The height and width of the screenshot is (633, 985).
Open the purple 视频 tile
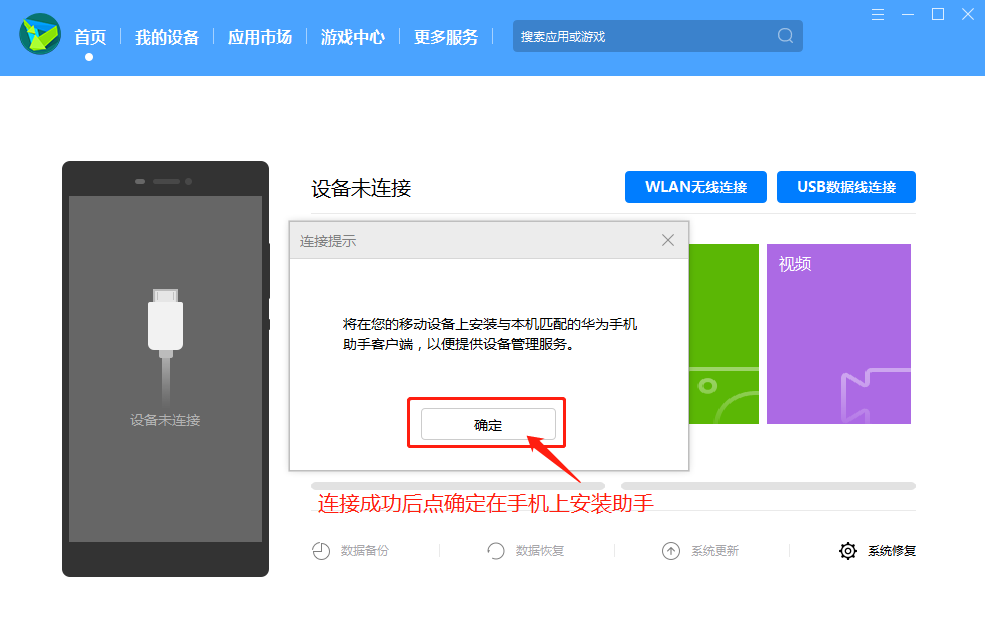click(839, 334)
